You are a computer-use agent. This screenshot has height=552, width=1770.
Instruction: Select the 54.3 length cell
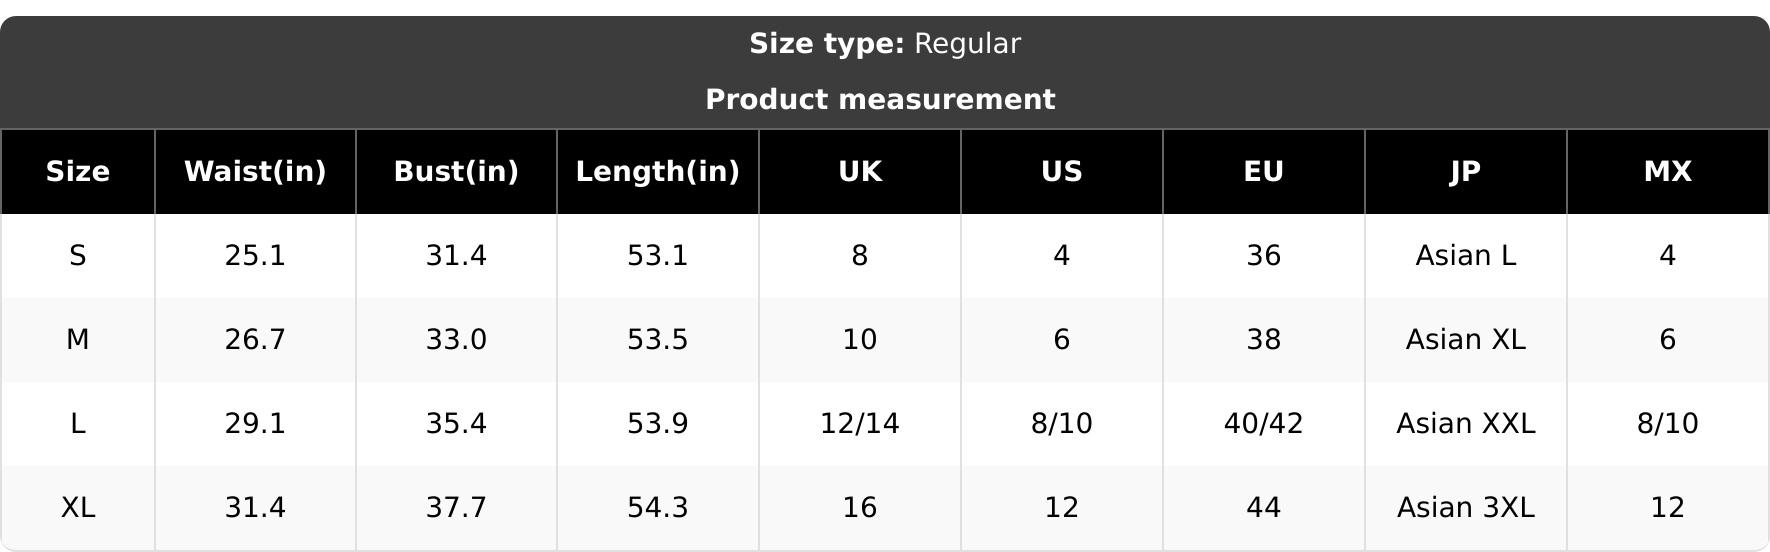pos(658,508)
